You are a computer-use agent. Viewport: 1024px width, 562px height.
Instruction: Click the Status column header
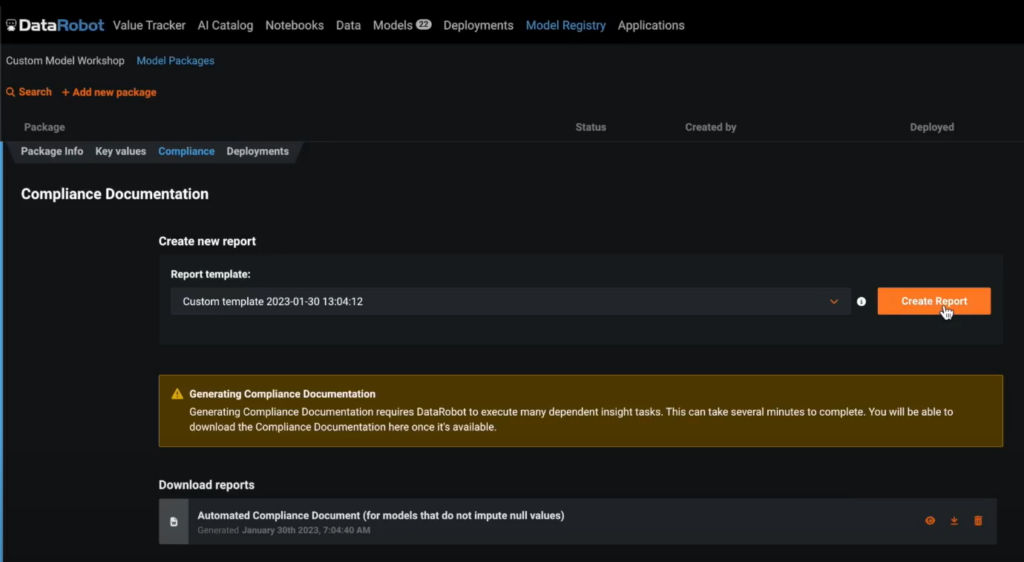point(590,127)
